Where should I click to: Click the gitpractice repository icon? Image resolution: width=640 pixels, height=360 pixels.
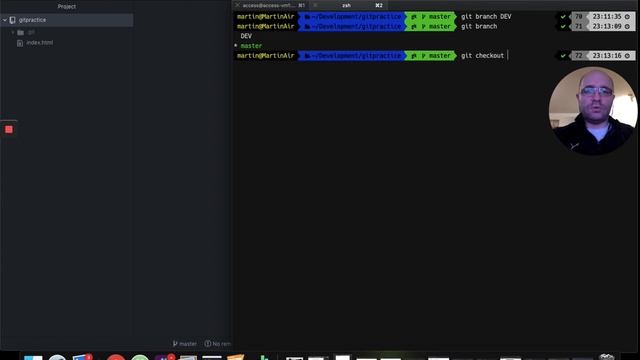[x=13, y=20]
